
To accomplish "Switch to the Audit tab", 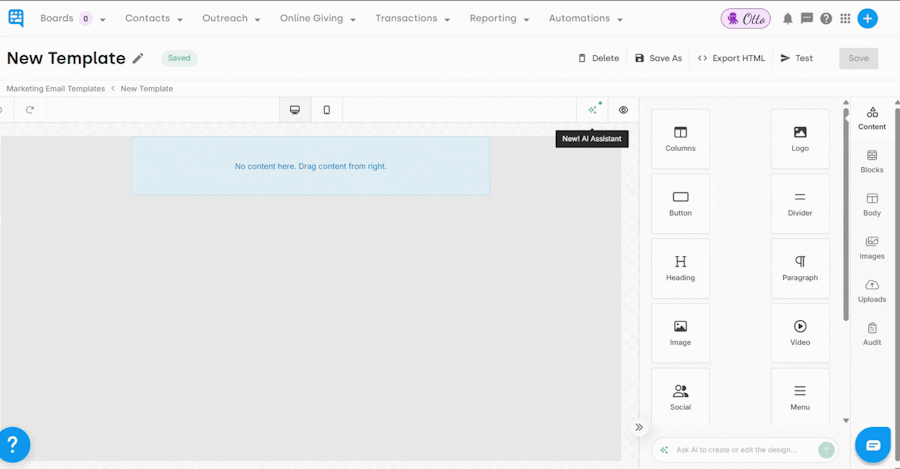I will click(872, 334).
